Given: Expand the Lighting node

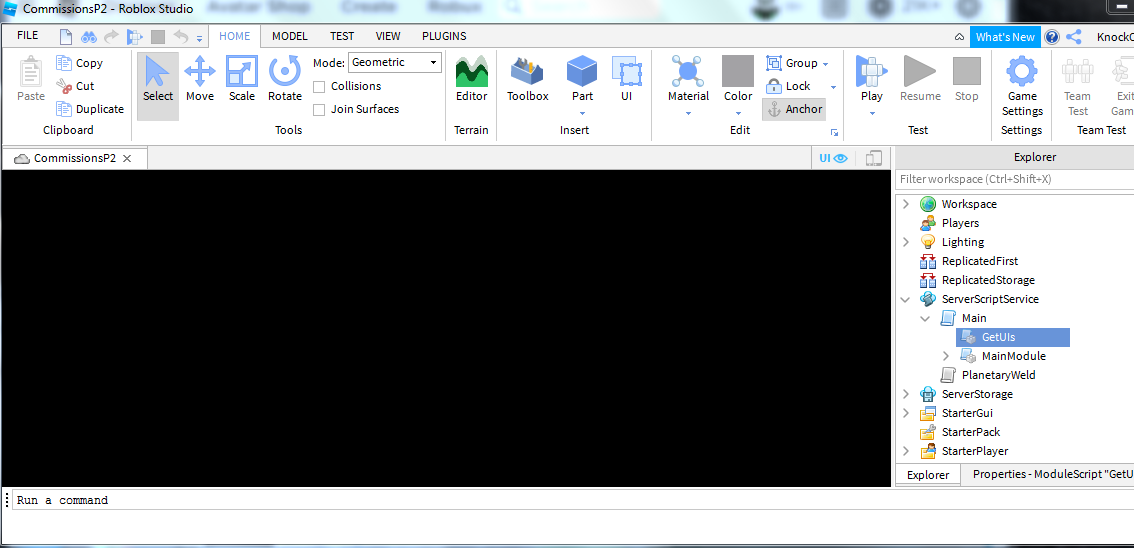Looking at the screenshot, I should (905, 242).
